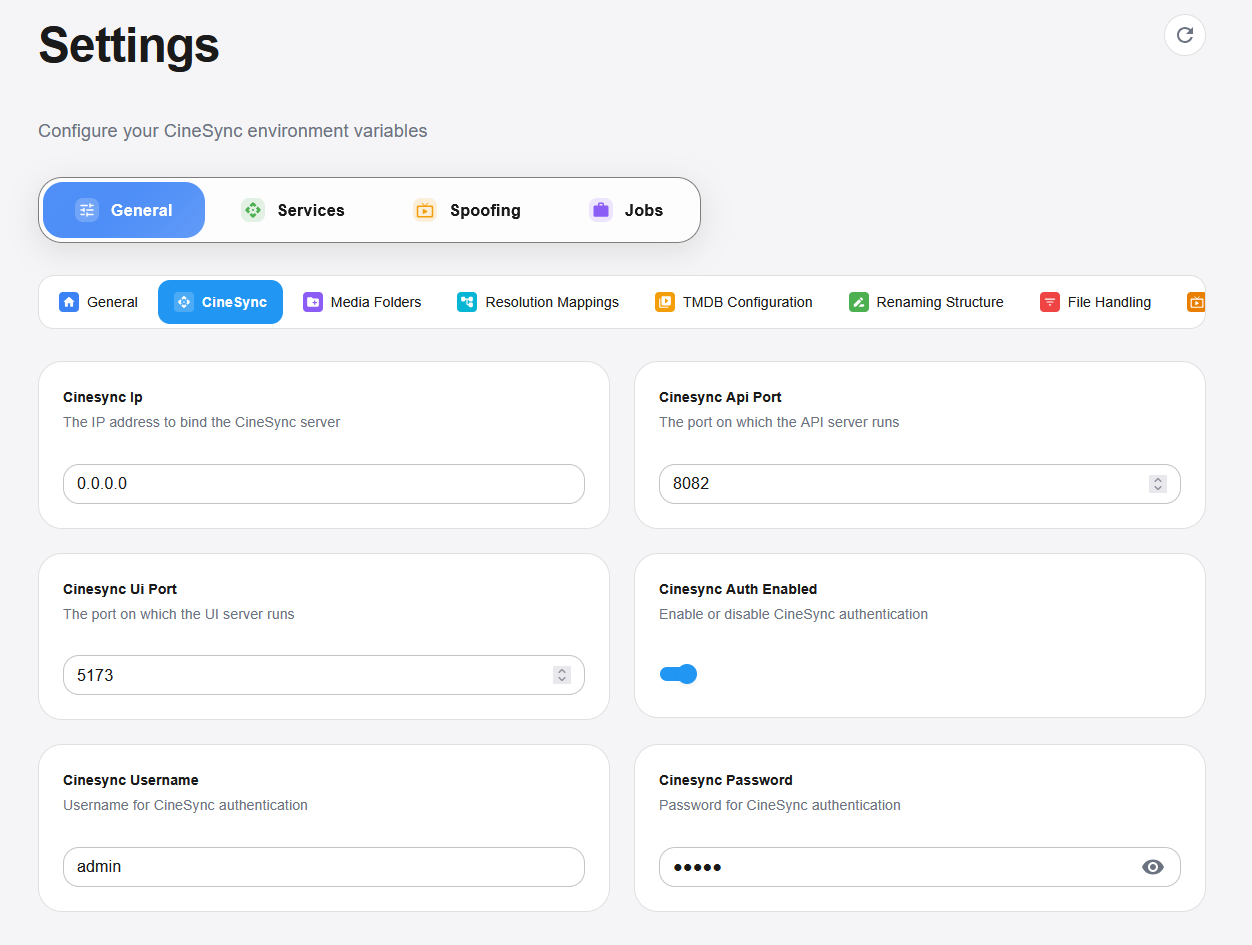The image size is (1252, 945).
Task: Click the partially hidden orange tab icon
Action: [1195, 302]
